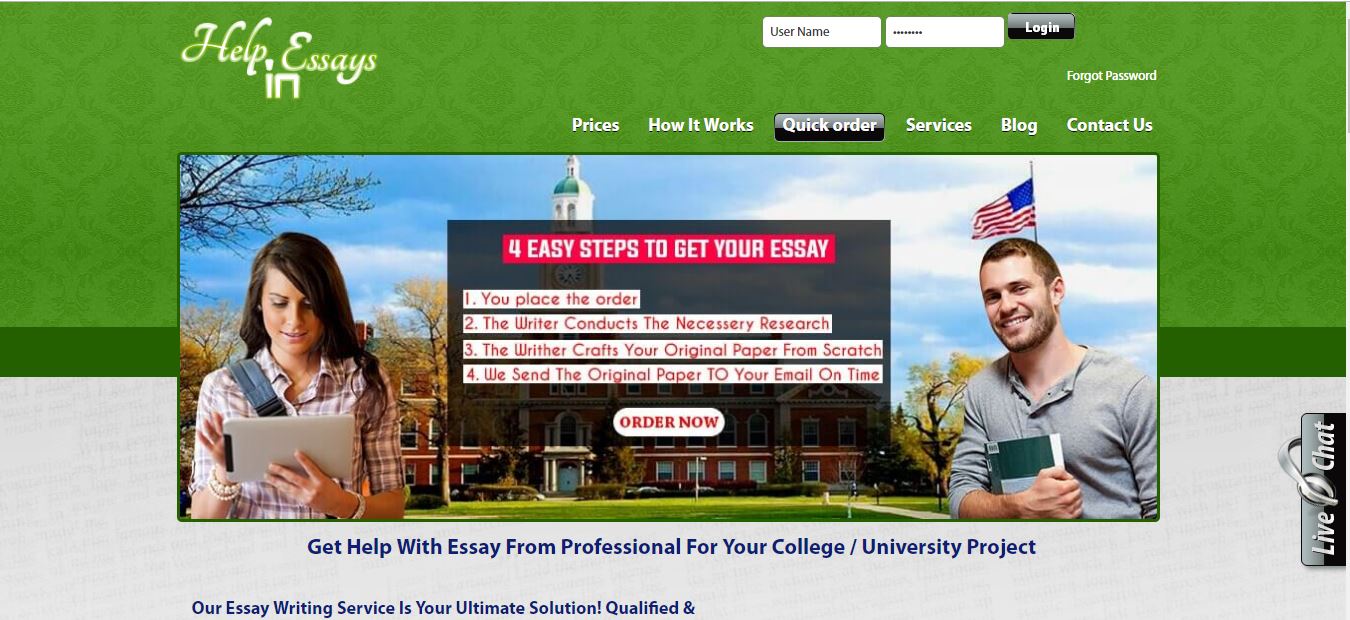Click the American flag in banner
The height and width of the screenshot is (620, 1350).
click(x=1003, y=207)
